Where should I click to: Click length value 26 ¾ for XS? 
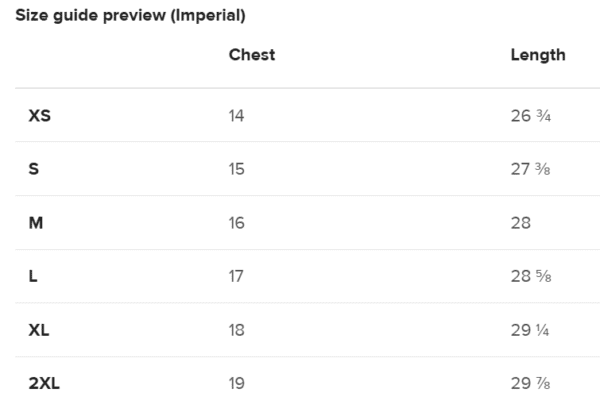point(531,116)
